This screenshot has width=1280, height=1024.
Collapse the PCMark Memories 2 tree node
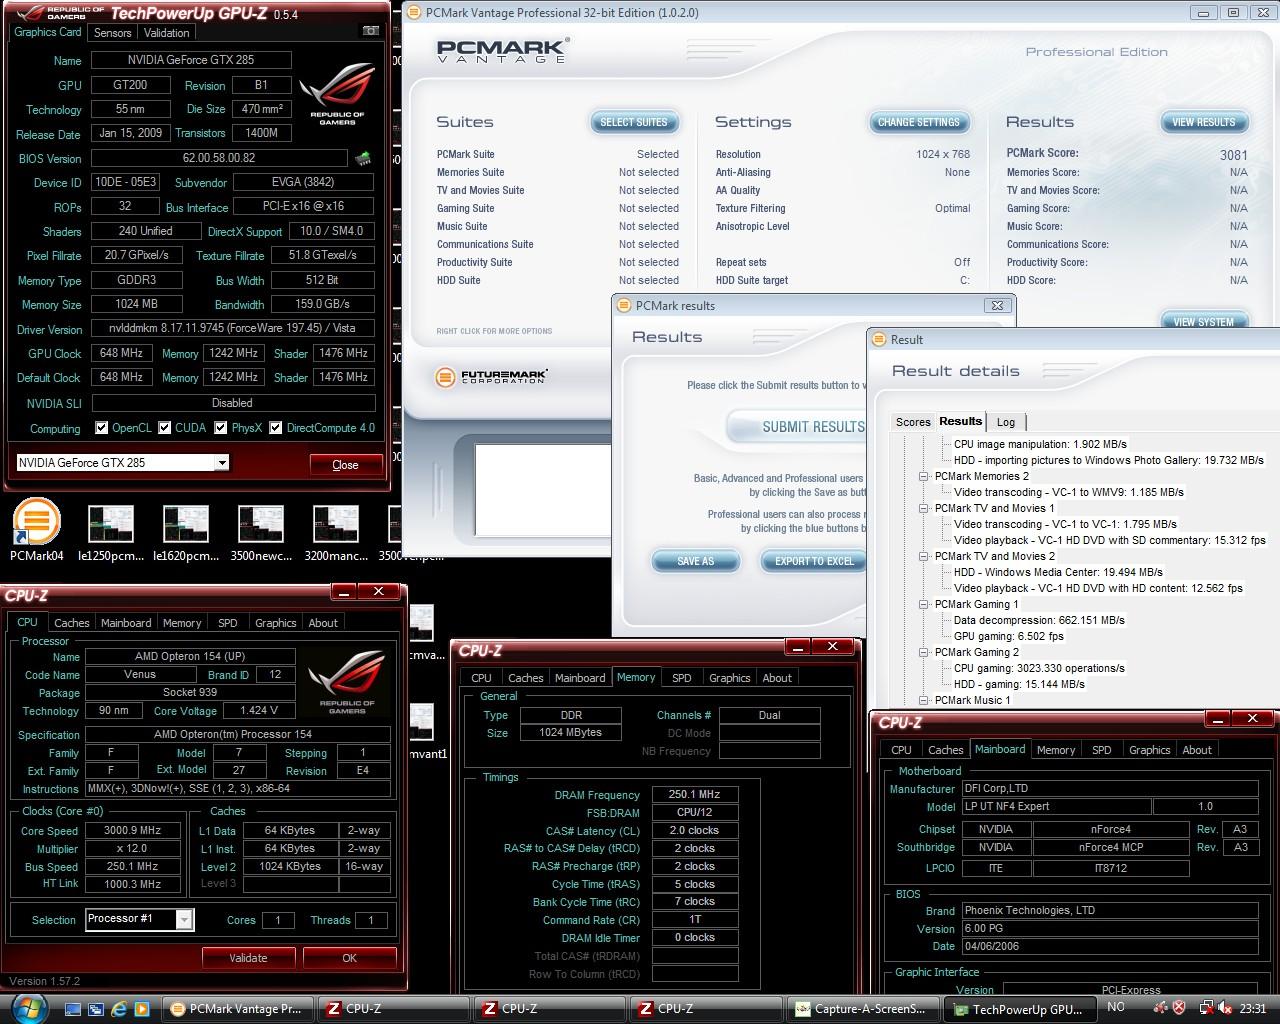pyautogui.click(x=924, y=476)
